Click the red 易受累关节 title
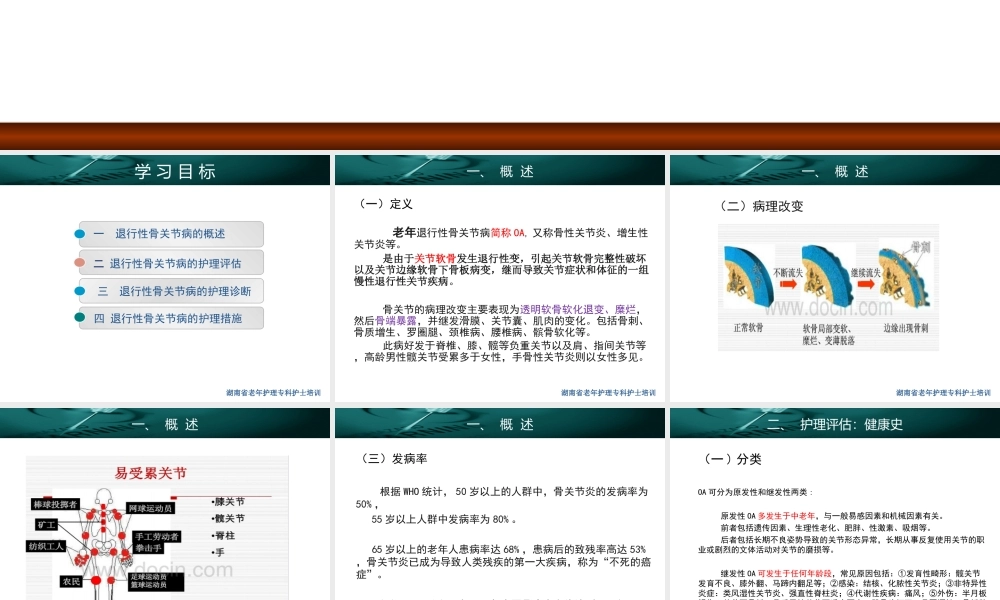This screenshot has height=600, width=1000. pos(151,473)
